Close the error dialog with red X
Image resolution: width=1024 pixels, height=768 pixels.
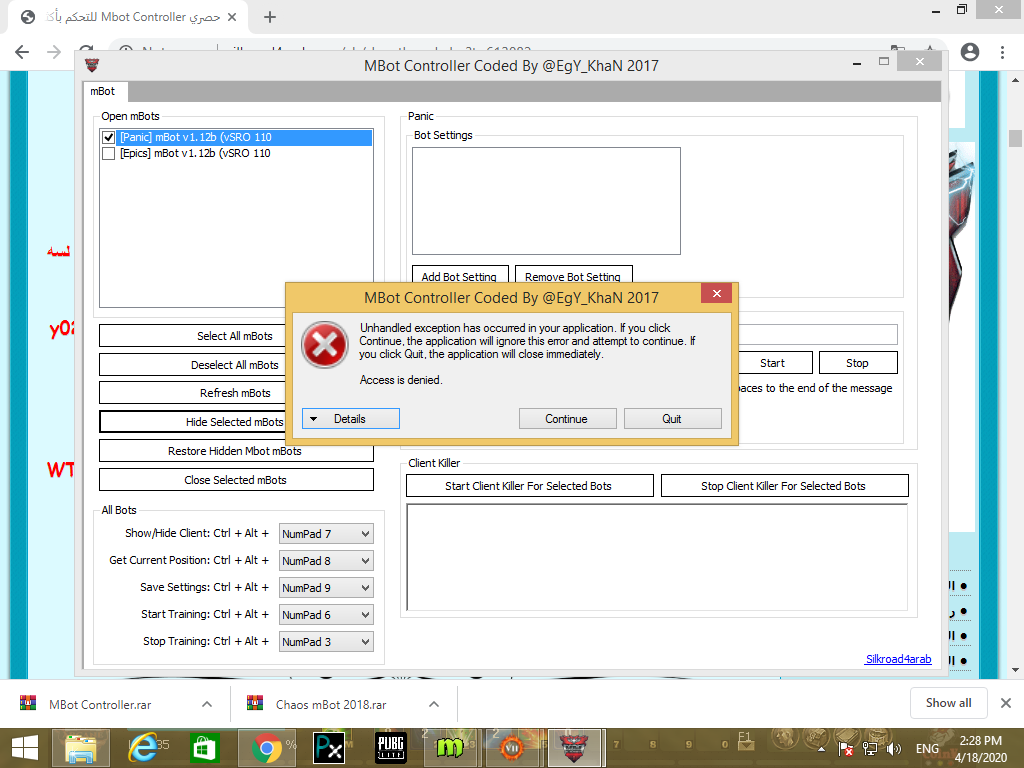(x=716, y=293)
